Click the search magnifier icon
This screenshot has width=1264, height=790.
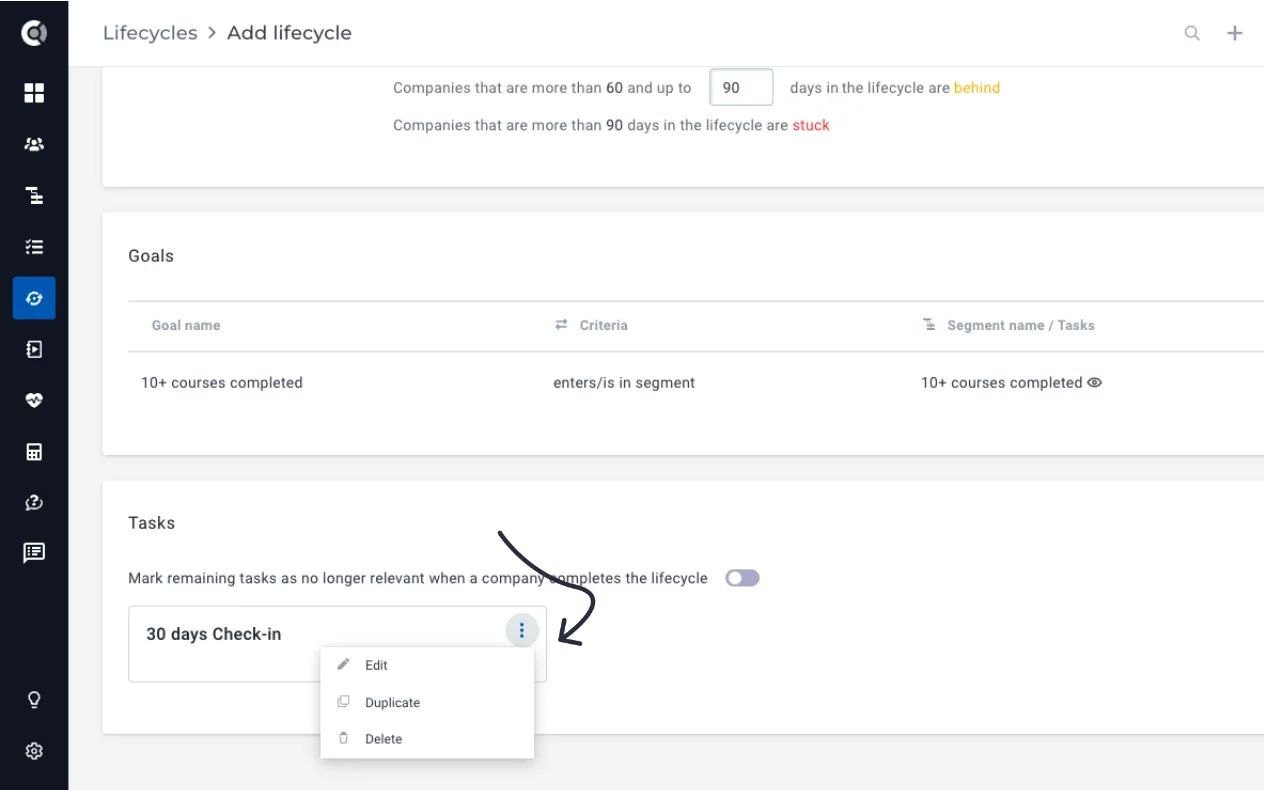click(x=1192, y=33)
